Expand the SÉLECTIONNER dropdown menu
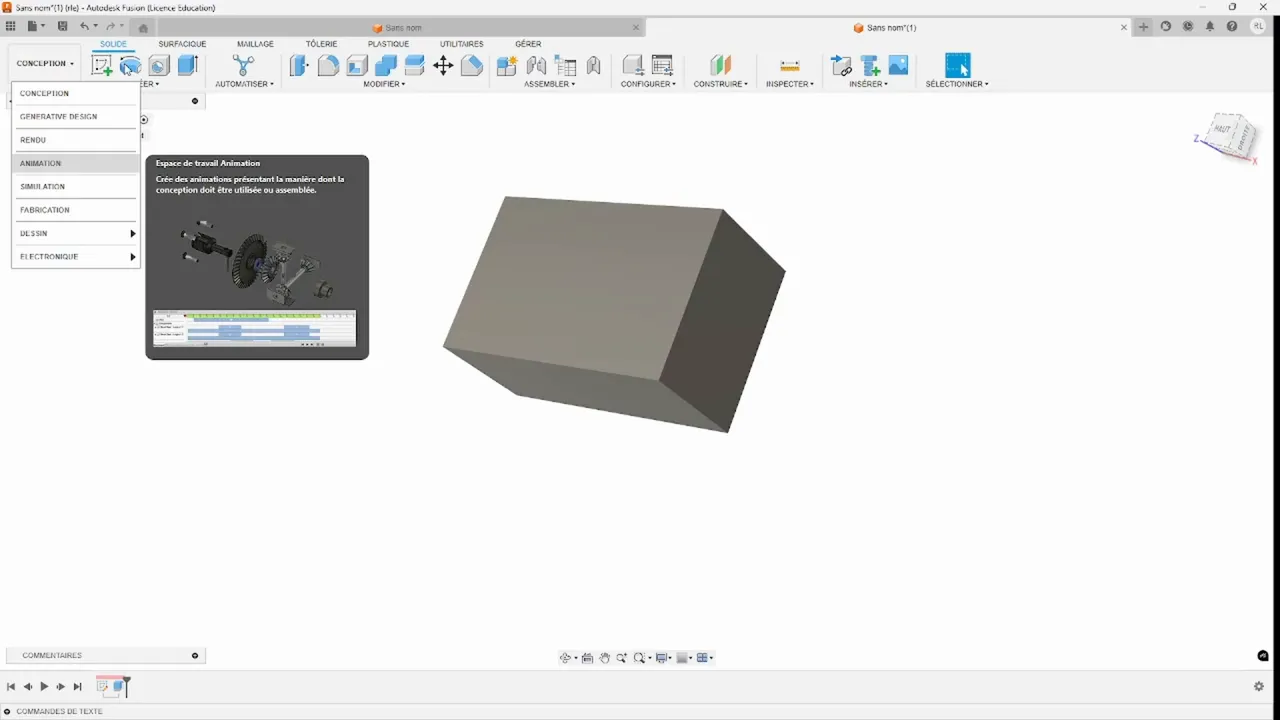The width and height of the screenshot is (1280, 720). coord(957,84)
